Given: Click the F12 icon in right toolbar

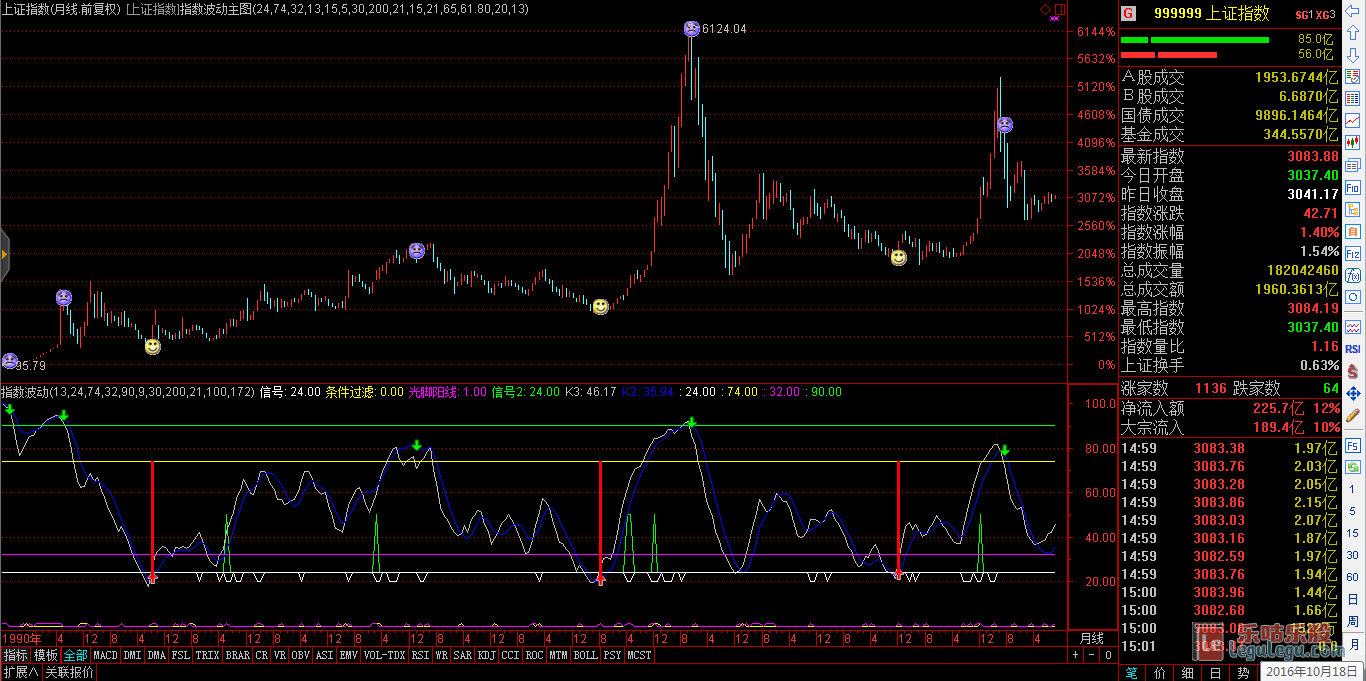Looking at the screenshot, I should [1353, 254].
